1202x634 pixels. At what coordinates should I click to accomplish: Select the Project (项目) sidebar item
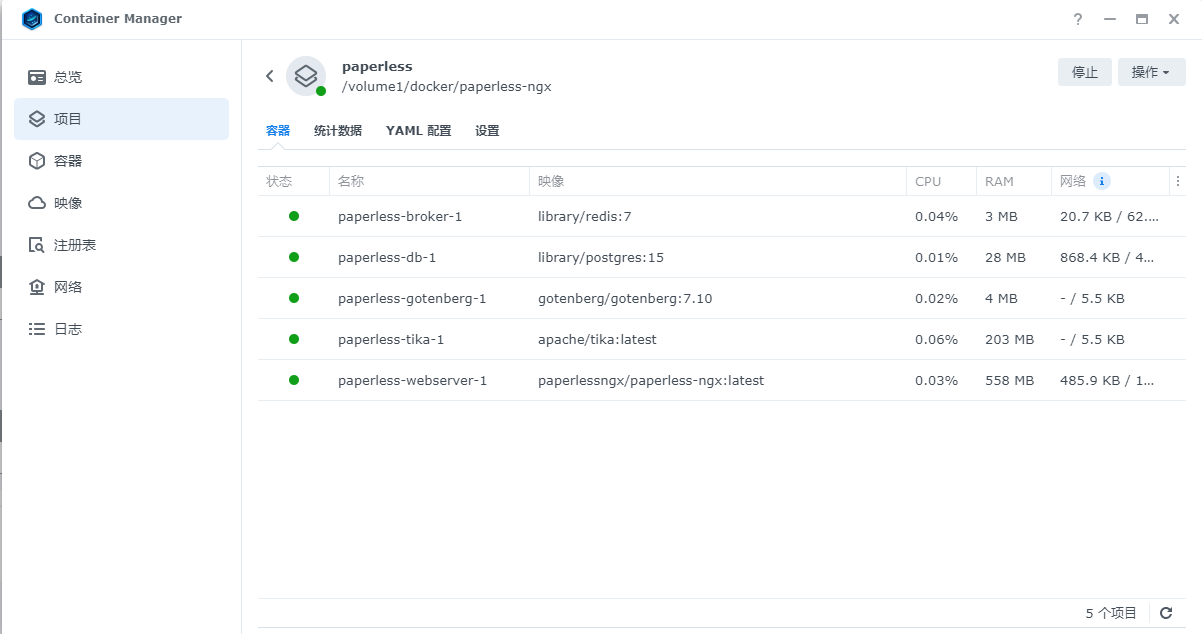121,119
